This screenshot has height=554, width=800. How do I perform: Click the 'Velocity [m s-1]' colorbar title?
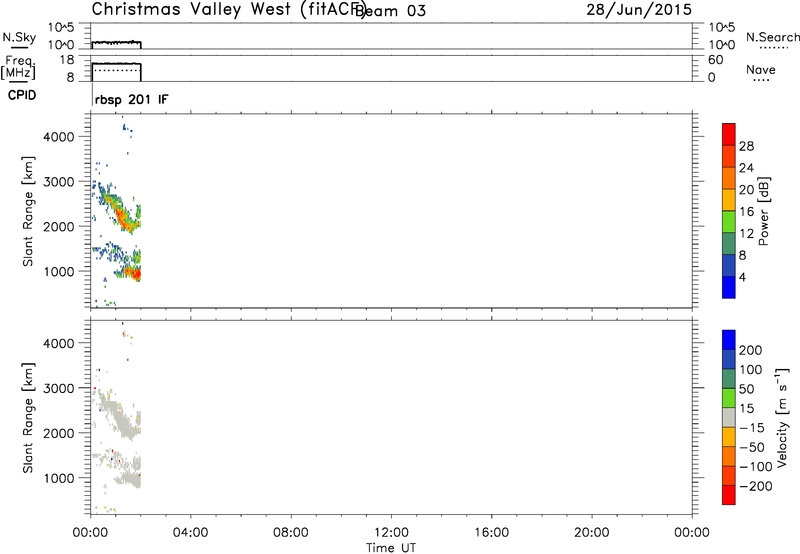pos(782,417)
